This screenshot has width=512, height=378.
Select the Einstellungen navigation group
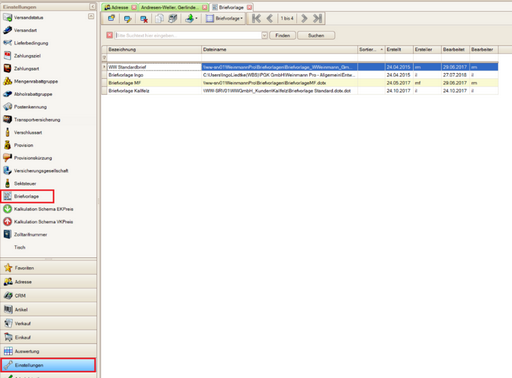click(x=48, y=365)
